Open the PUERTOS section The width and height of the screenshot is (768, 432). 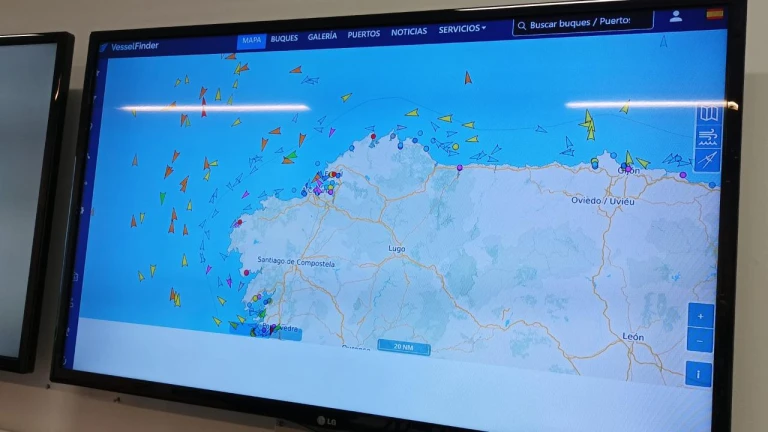(363, 34)
